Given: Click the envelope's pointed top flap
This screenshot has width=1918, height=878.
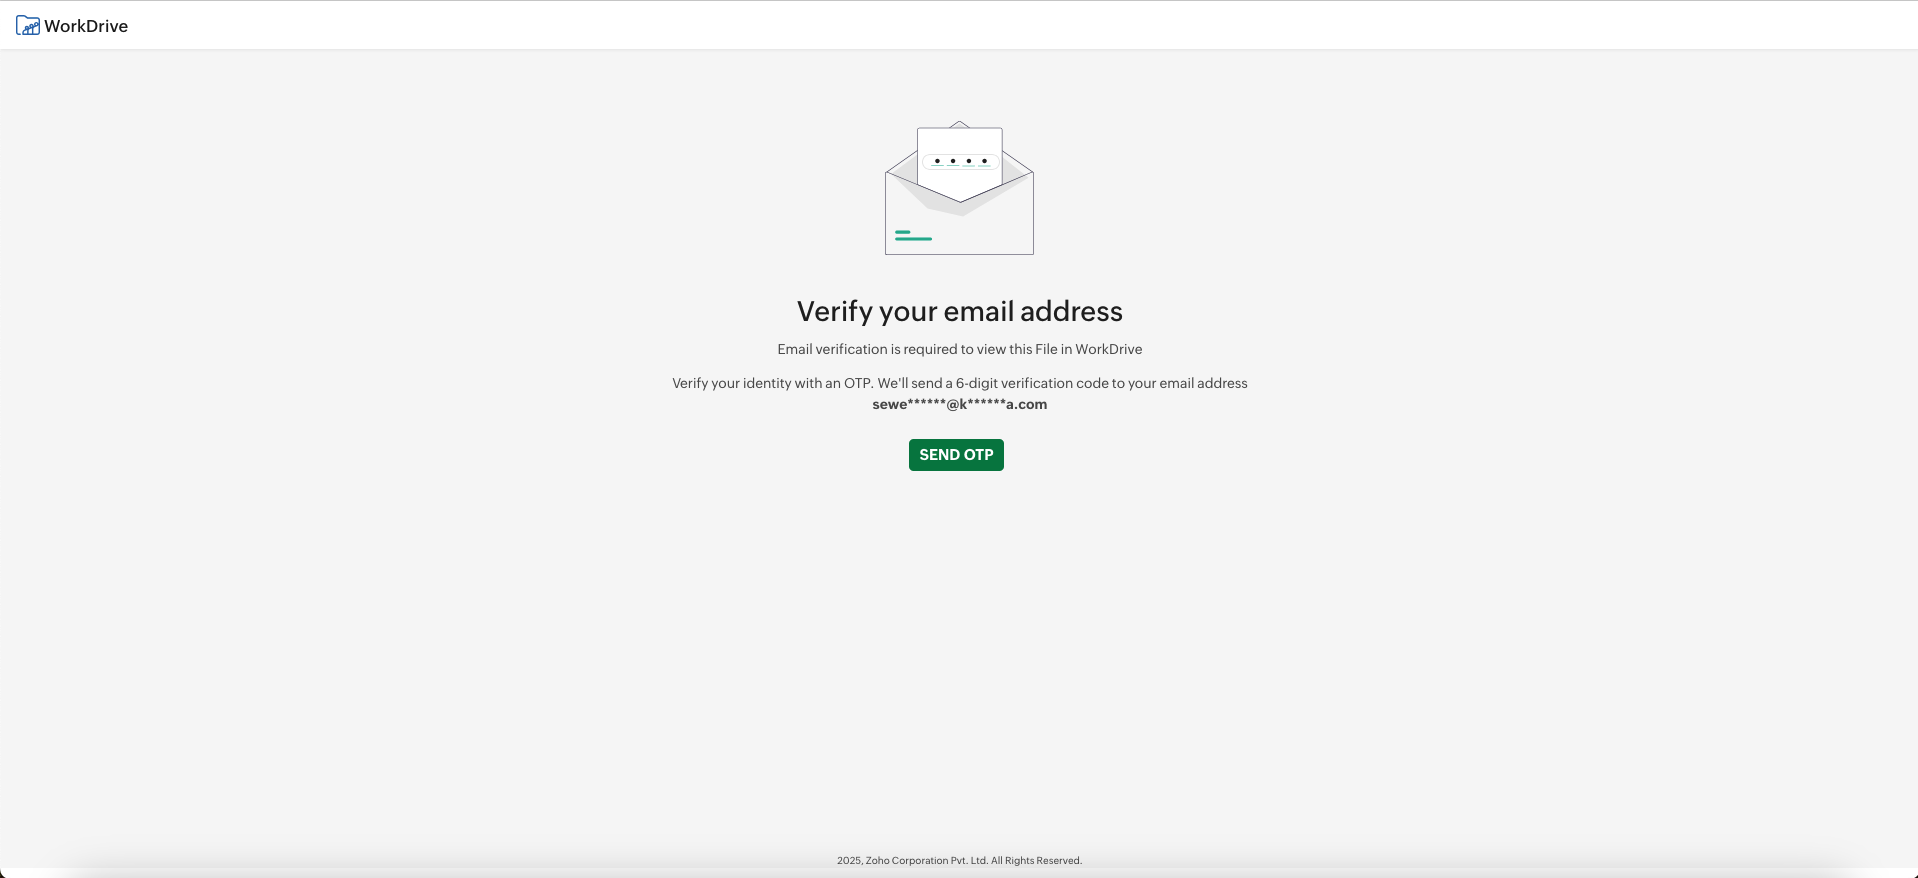Looking at the screenshot, I should [959, 125].
